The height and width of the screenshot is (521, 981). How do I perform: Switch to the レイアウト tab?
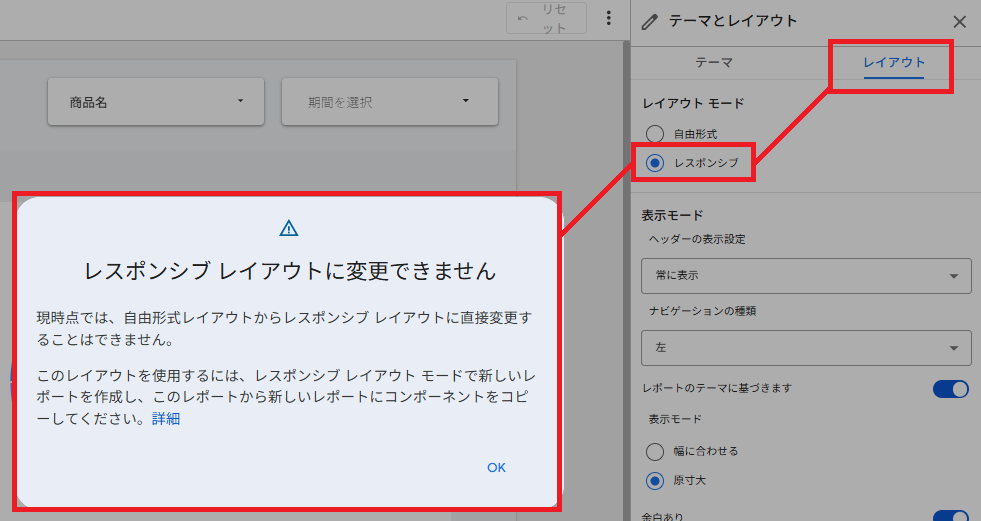(893, 63)
